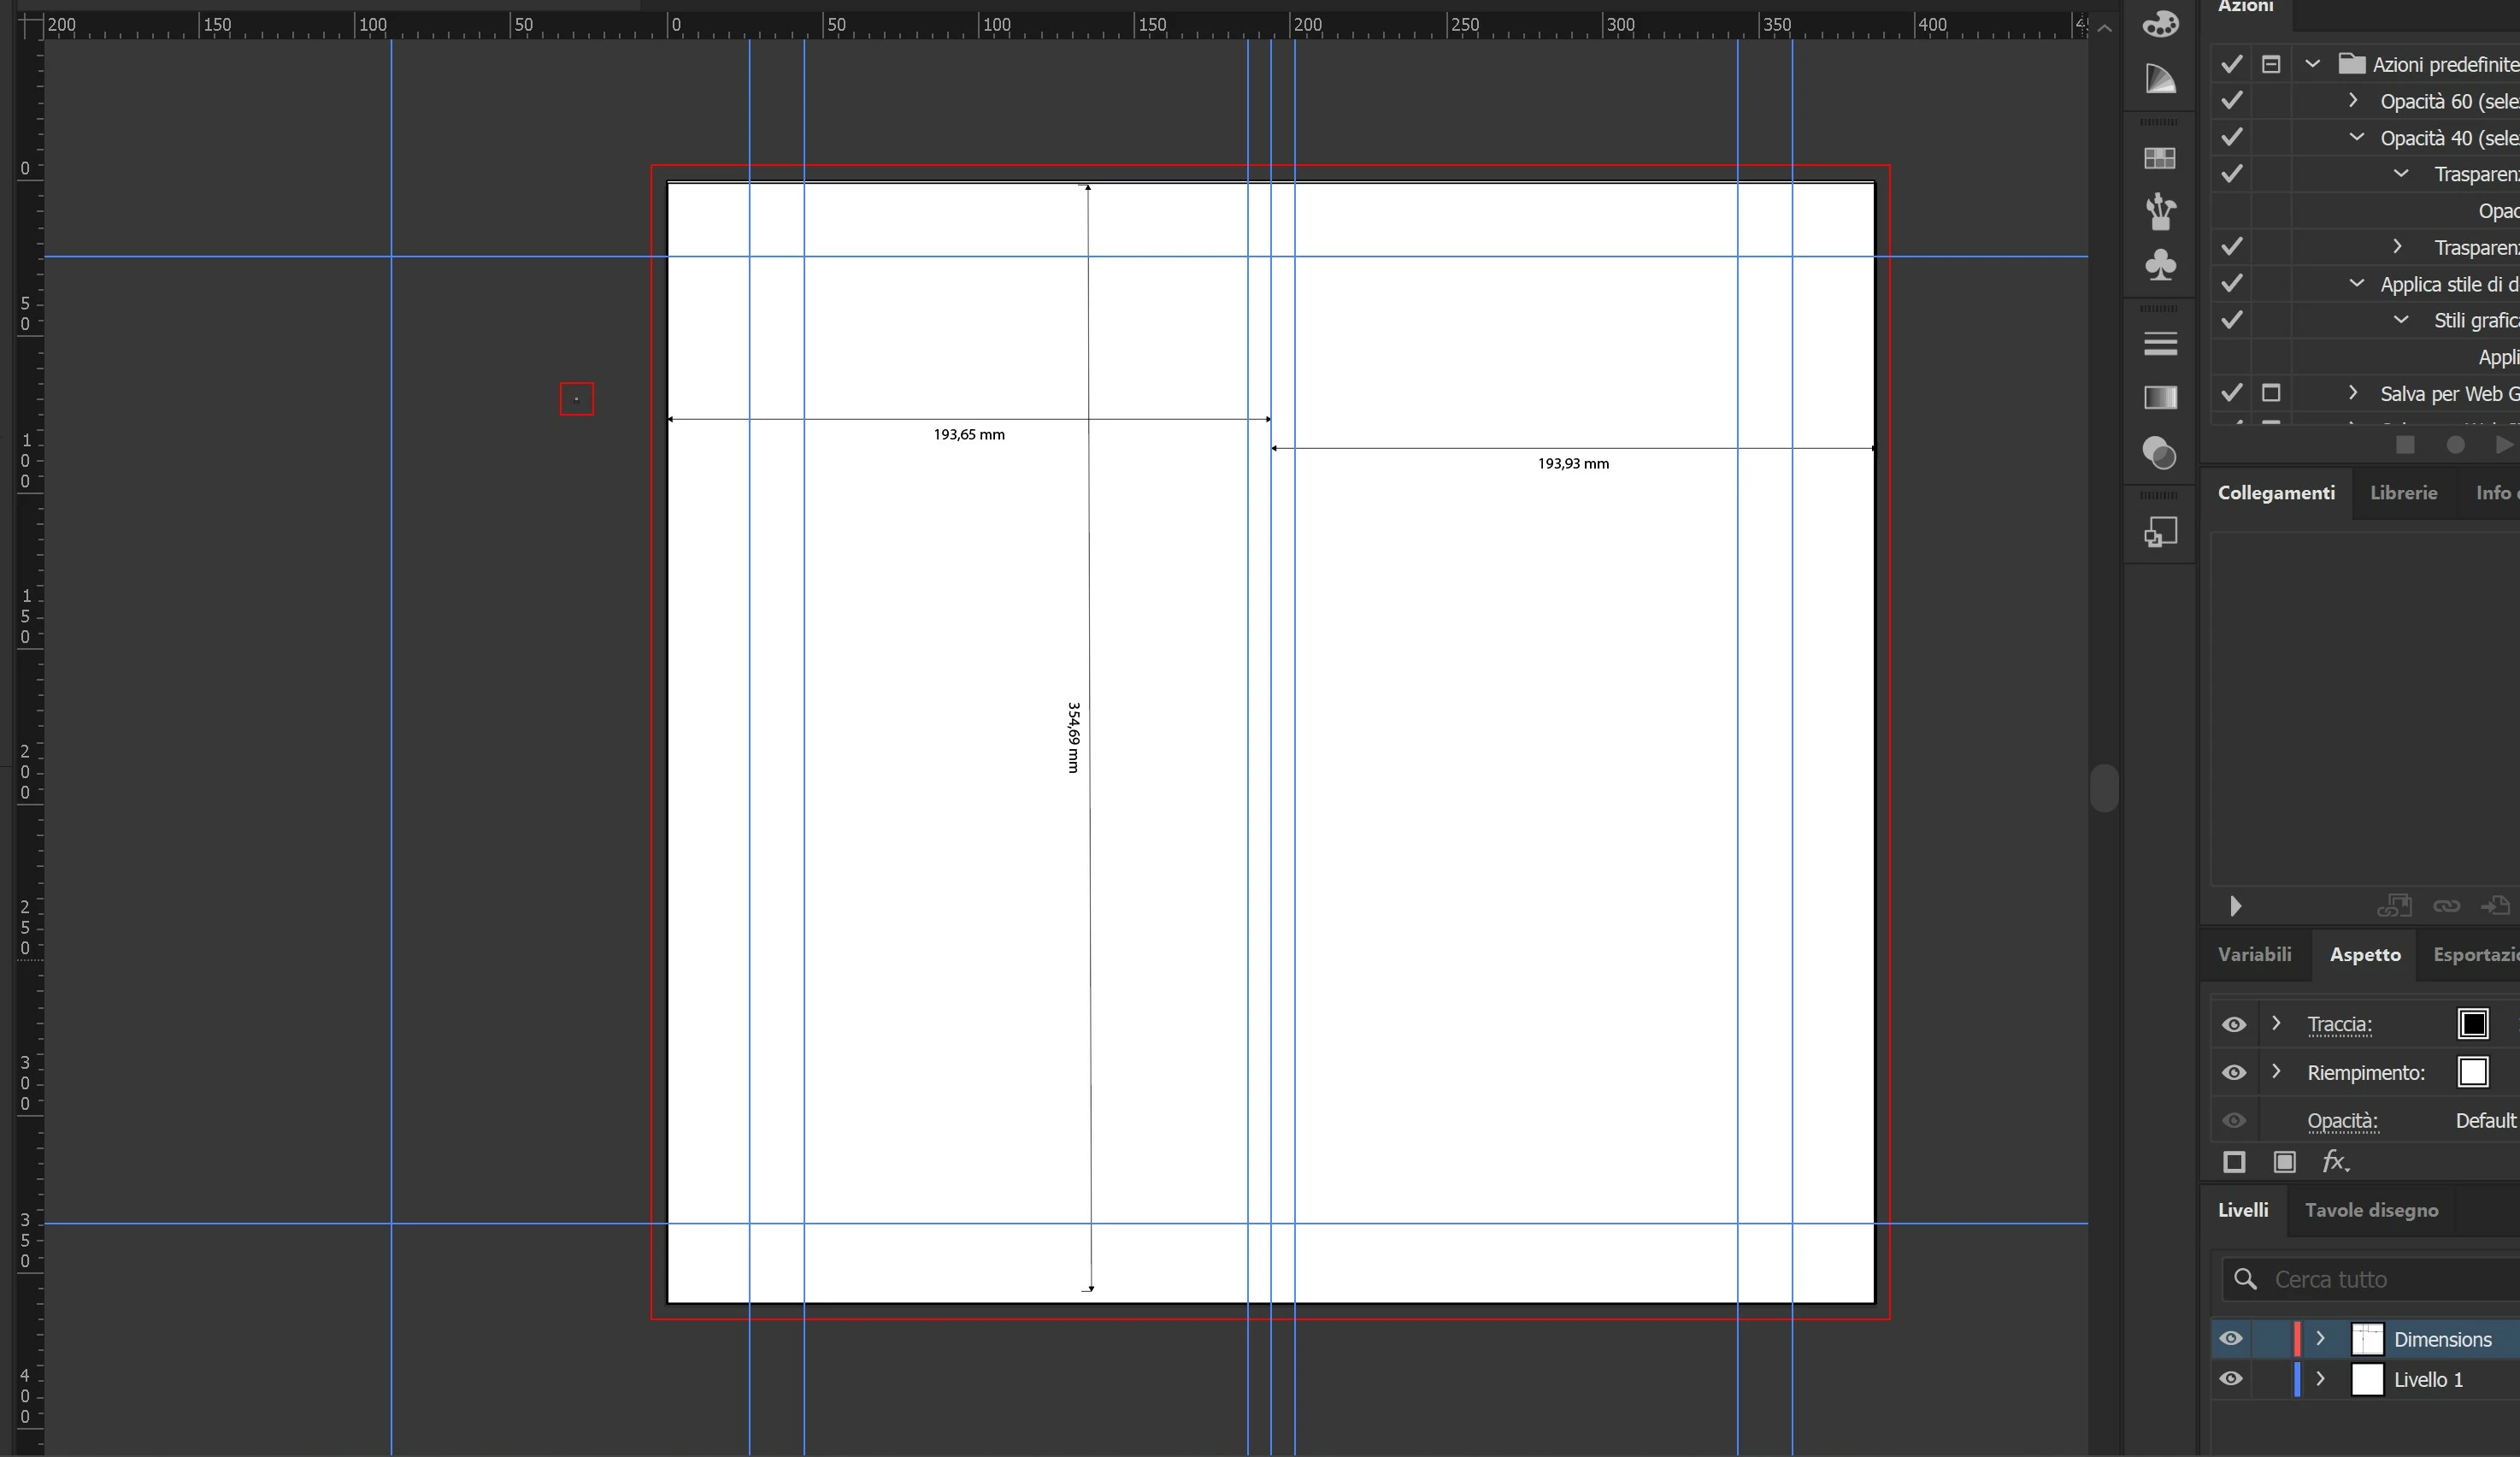Open the Brushes panel icon
Viewport: 2520px width, 1457px height.
click(2160, 211)
